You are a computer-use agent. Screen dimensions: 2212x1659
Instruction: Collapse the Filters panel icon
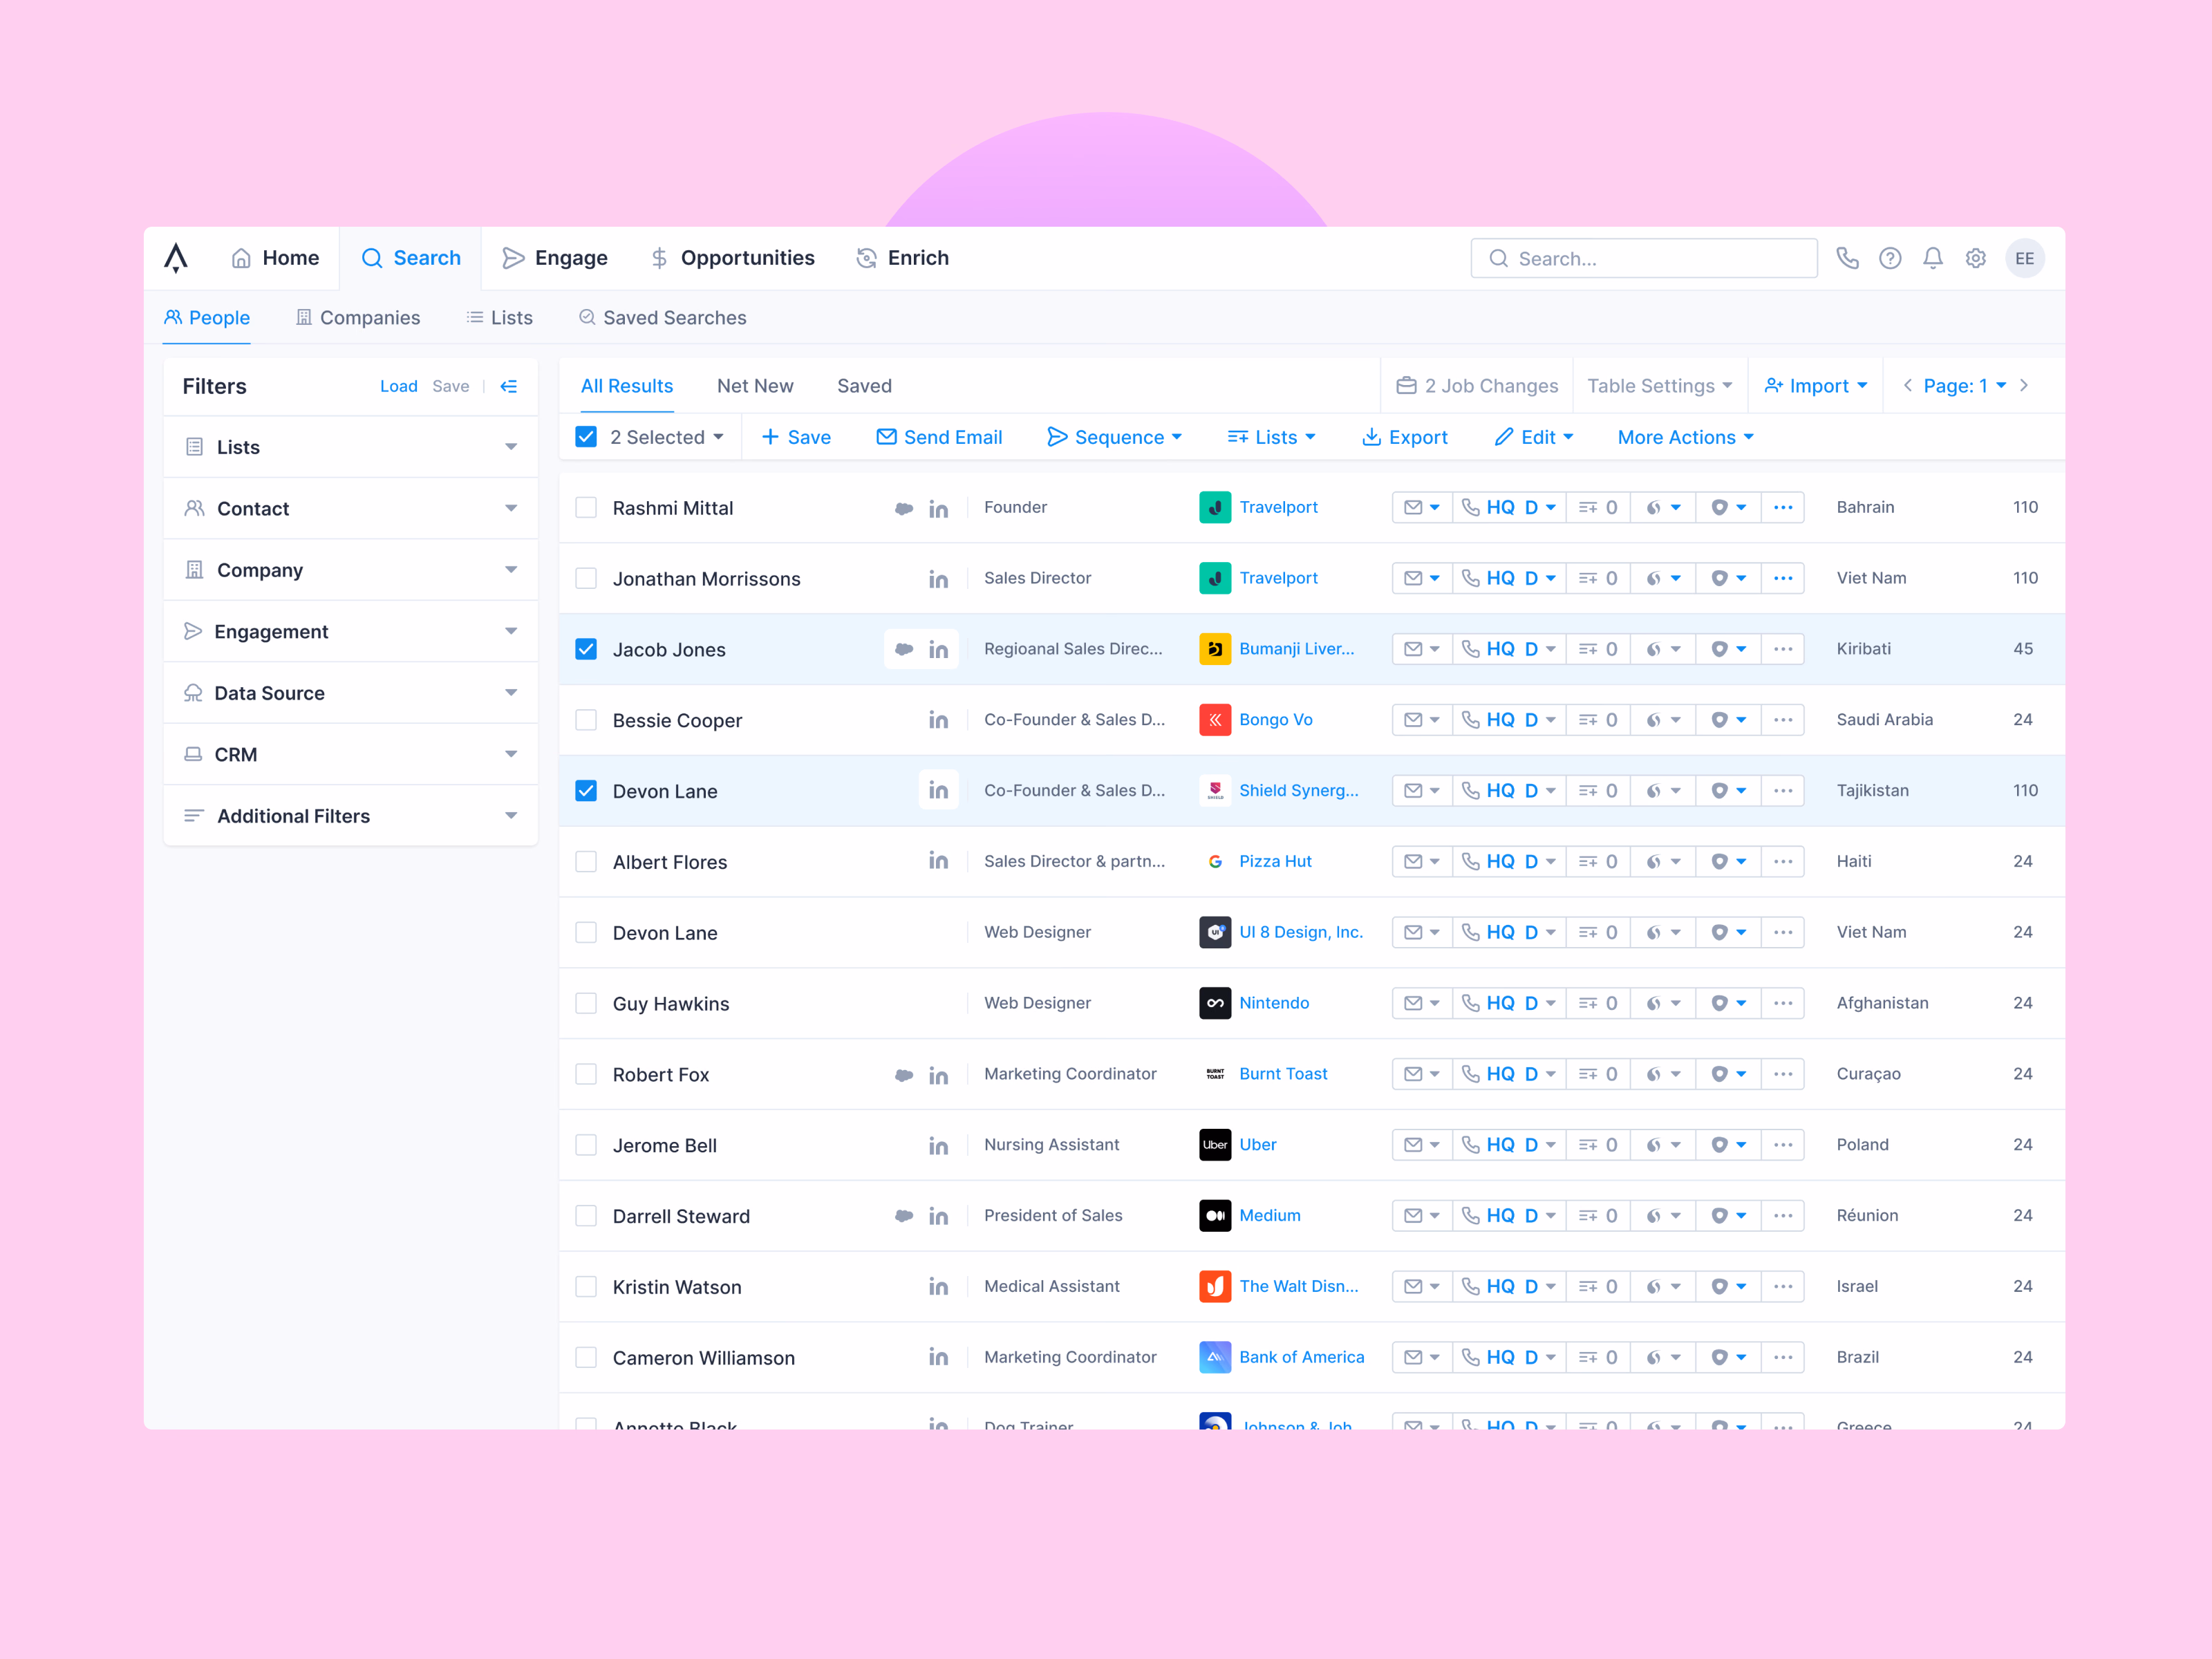point(509,386)
